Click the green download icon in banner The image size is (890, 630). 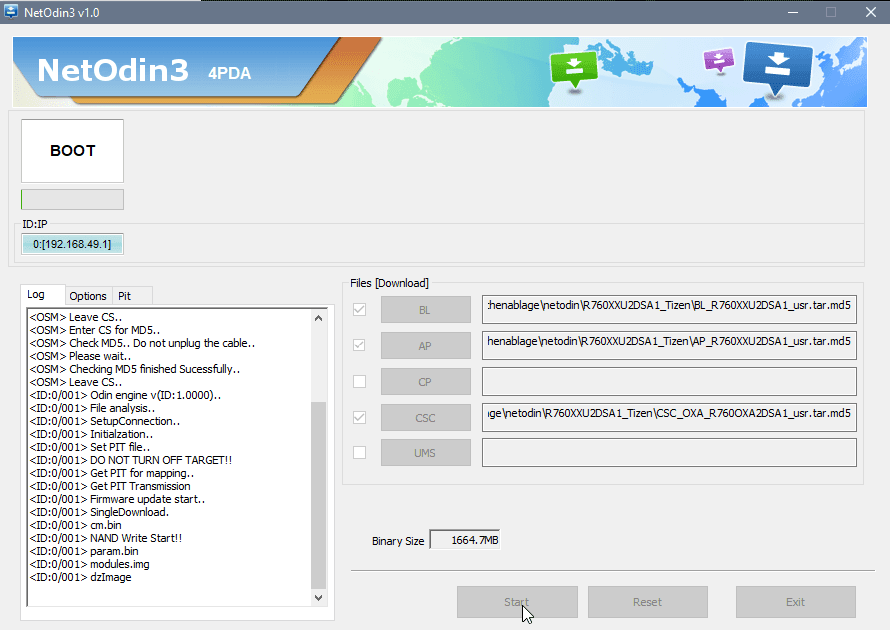(573, 67)
